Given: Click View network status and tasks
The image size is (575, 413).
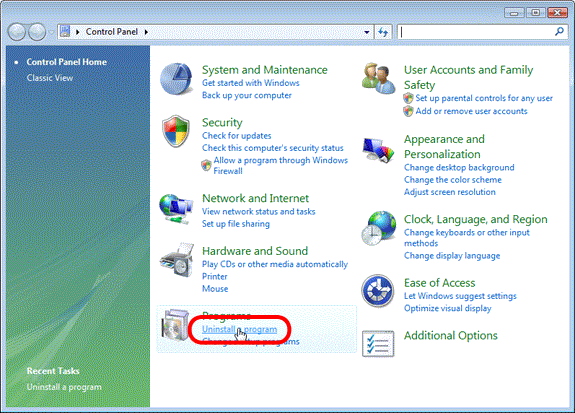Looking at the screenshot, I should (259, 212).
